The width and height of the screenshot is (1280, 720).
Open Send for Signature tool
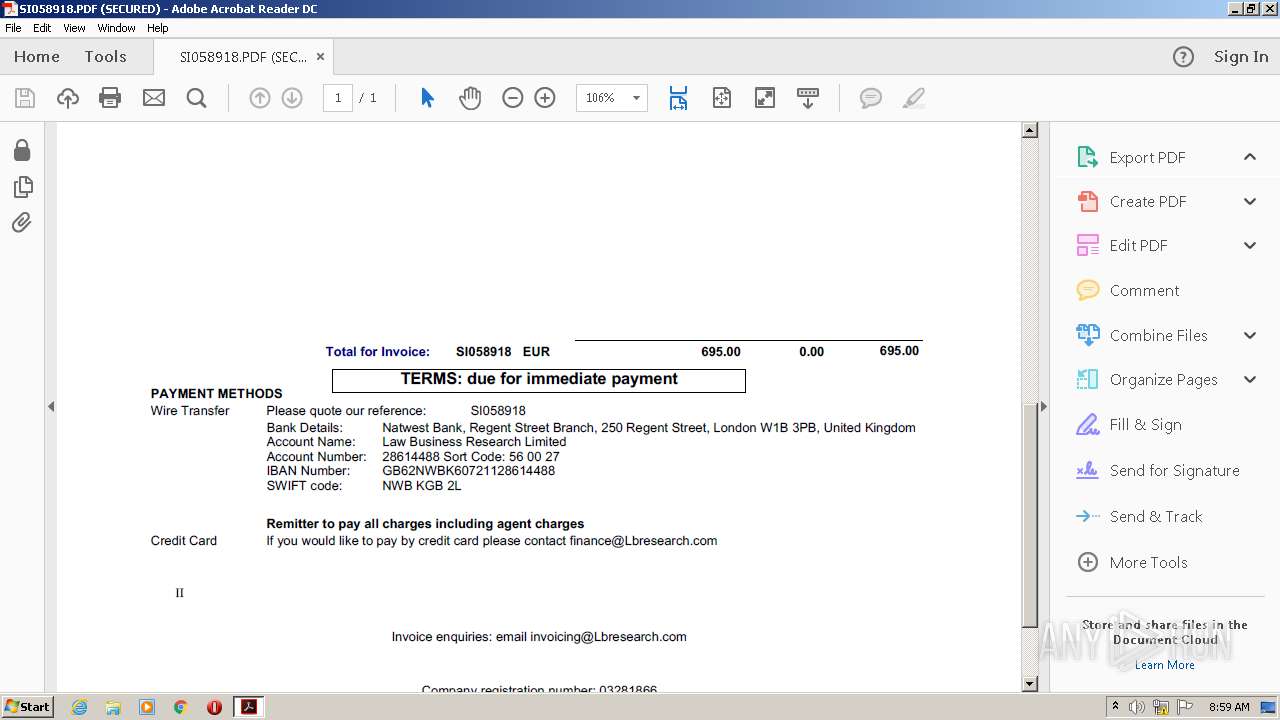(1158, 470)
